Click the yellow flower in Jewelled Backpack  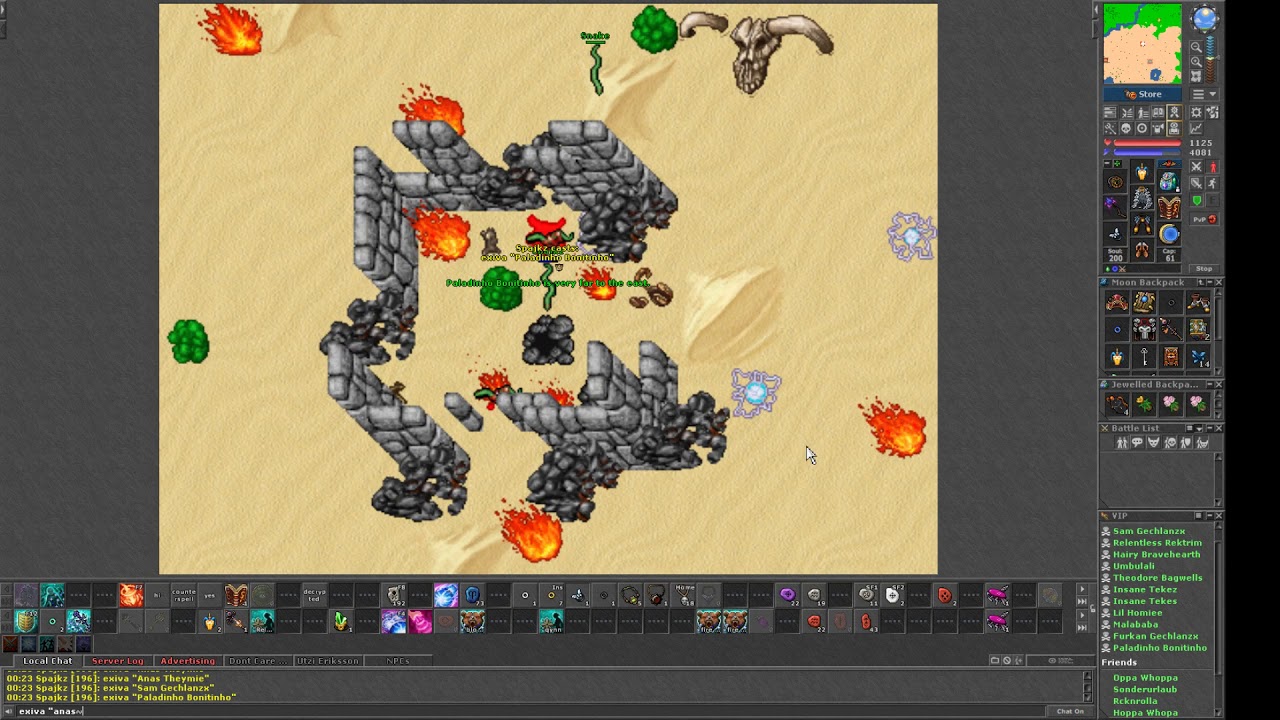click(x=1144, y=404)
